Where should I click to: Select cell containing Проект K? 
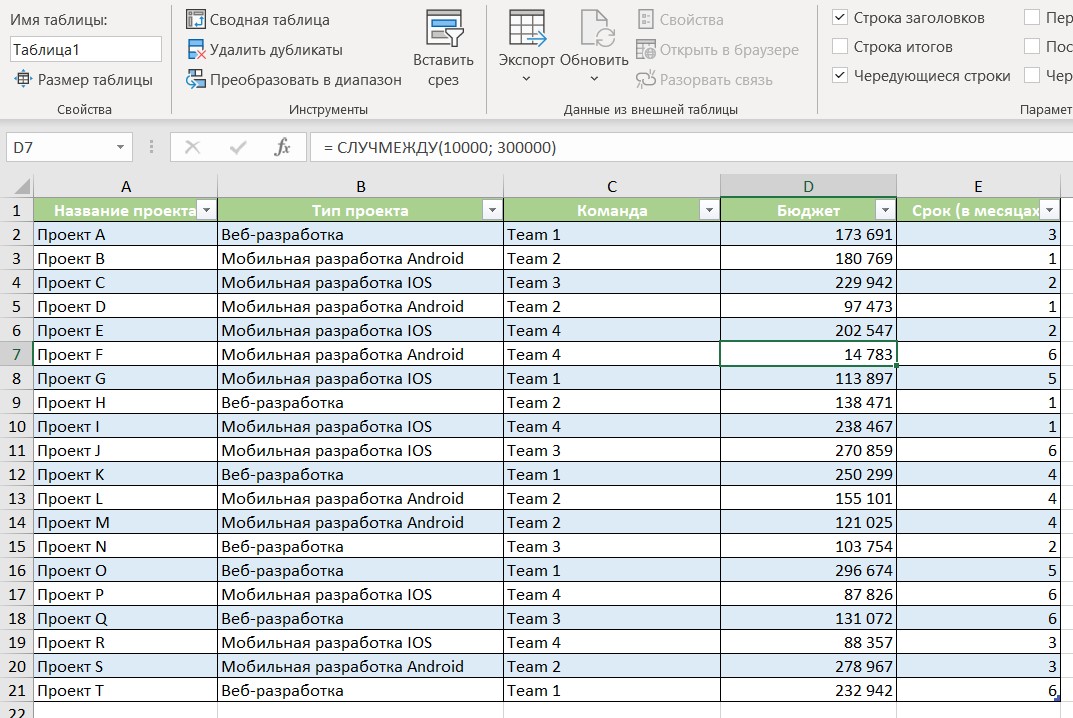click(x=125, y=474)
